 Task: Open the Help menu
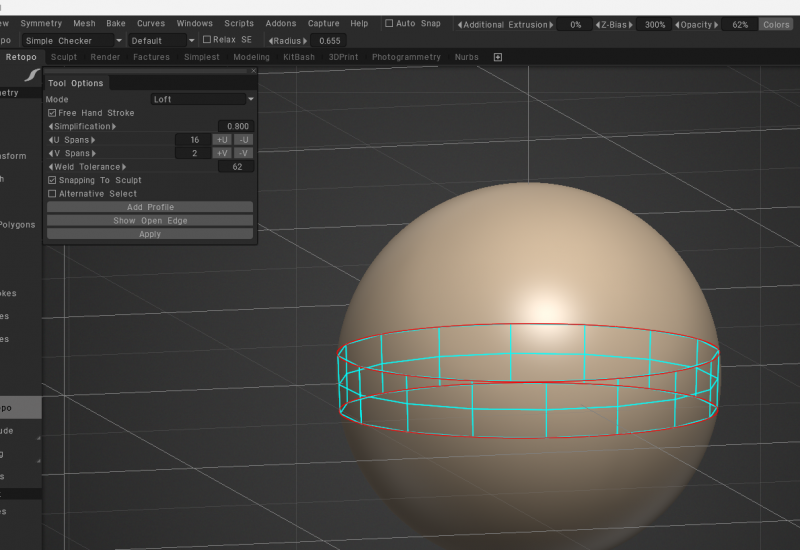click(x=359, y=23)
